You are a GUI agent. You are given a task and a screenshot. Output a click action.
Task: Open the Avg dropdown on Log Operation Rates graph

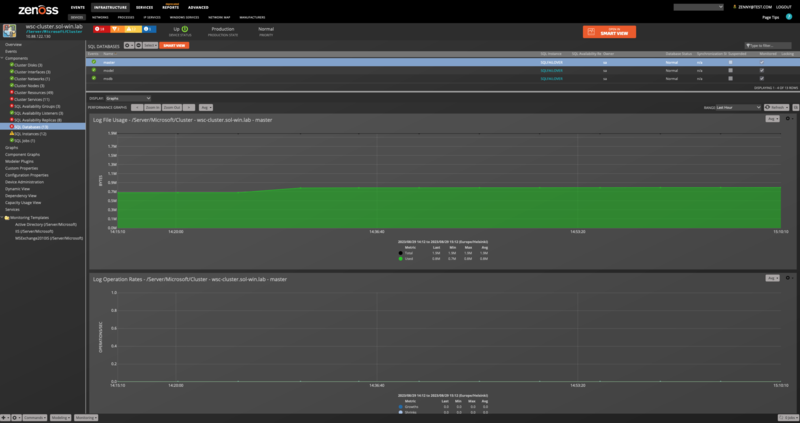tap(772, 278)
